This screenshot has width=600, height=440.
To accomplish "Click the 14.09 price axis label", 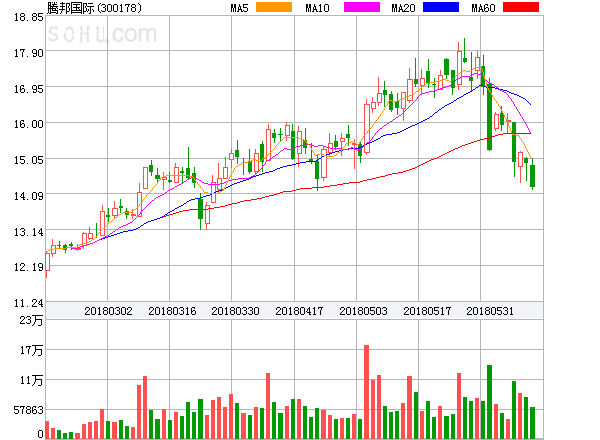I will click(x=29, y=196).
